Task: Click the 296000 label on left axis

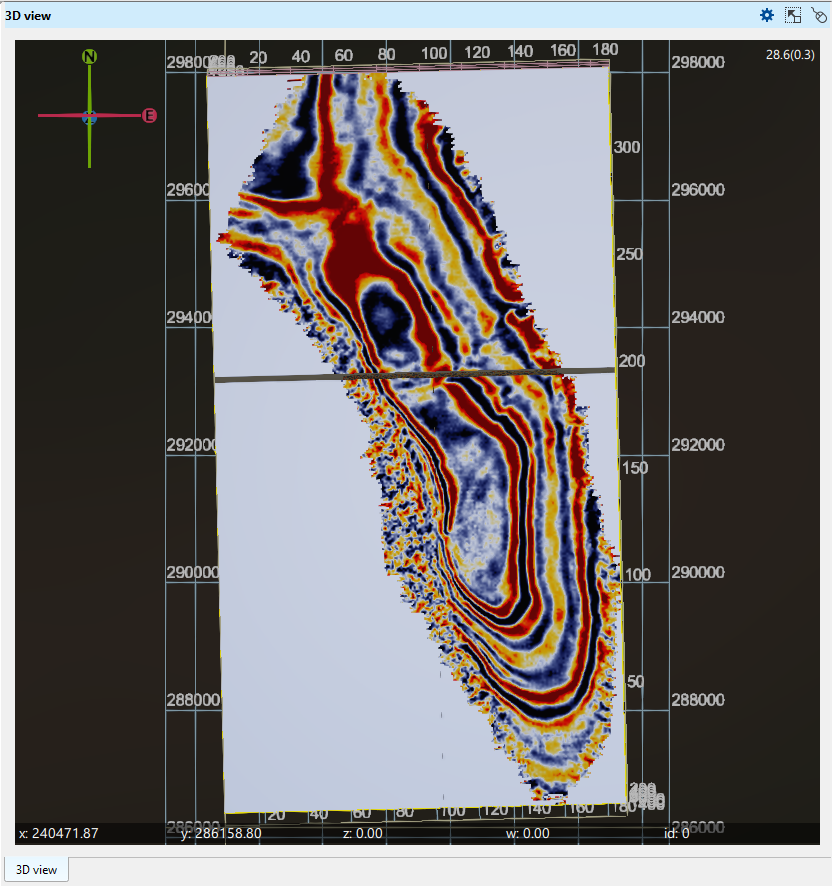Action: [x=191, y=190]
